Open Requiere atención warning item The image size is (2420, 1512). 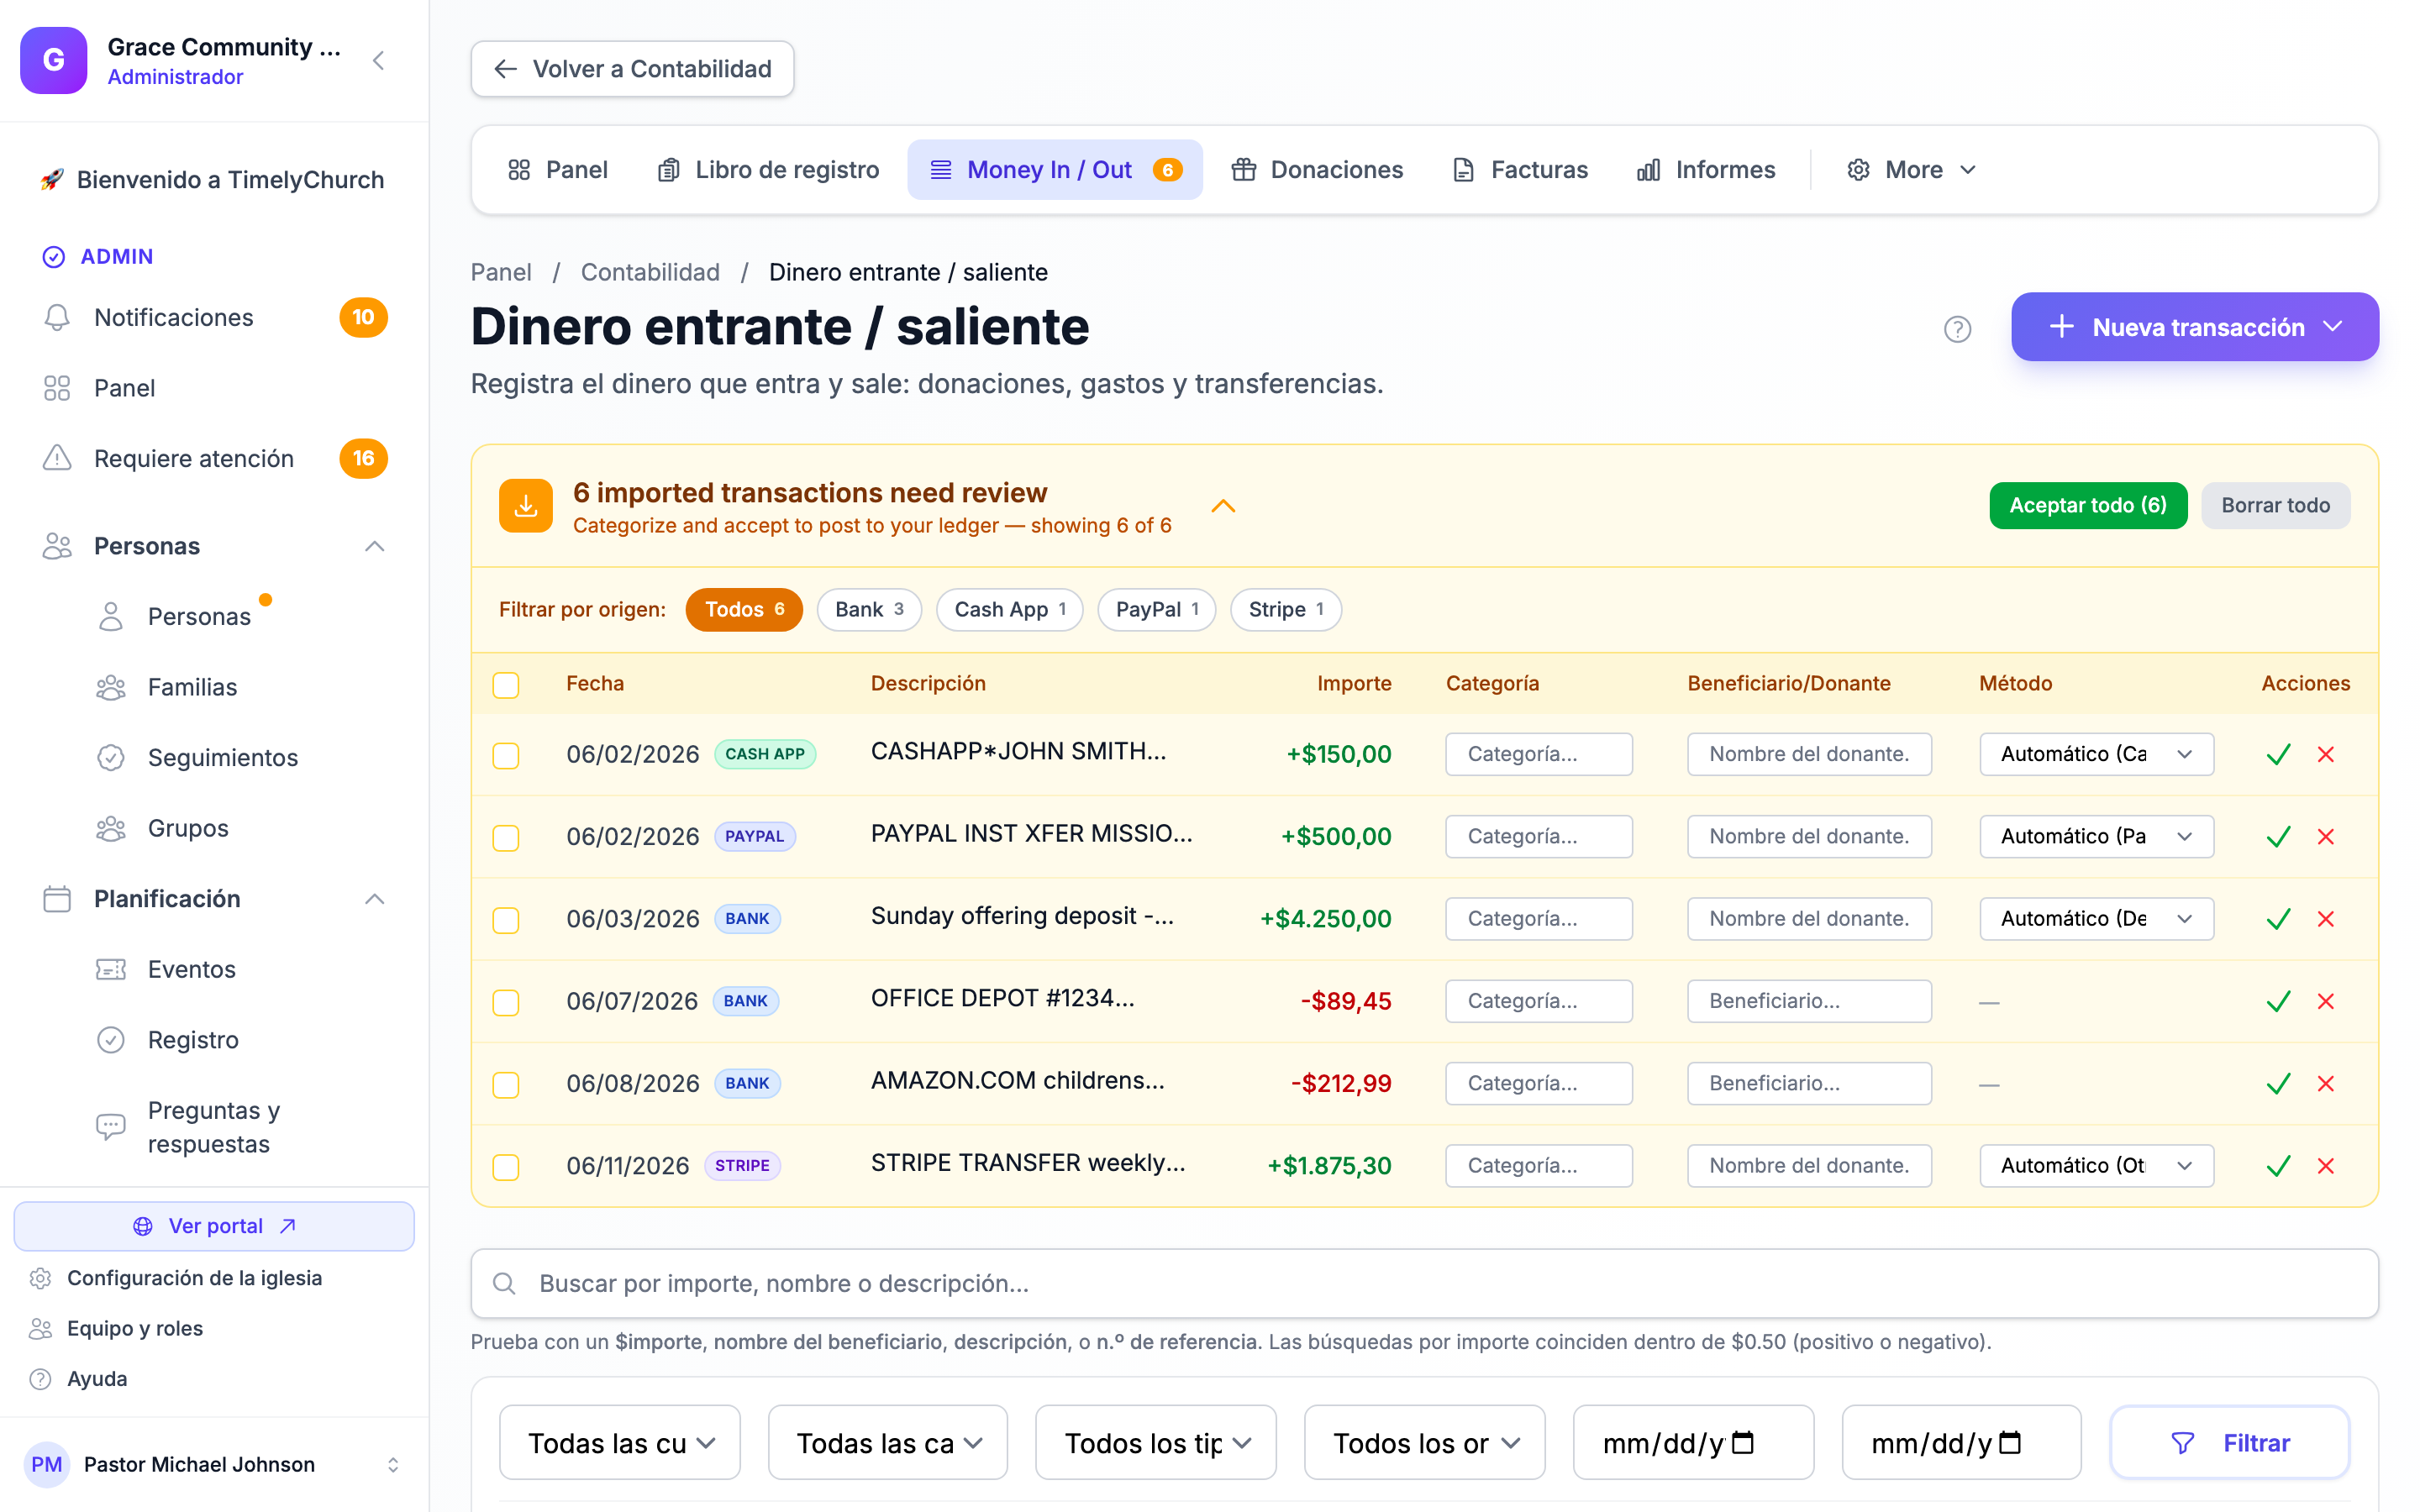214,459
